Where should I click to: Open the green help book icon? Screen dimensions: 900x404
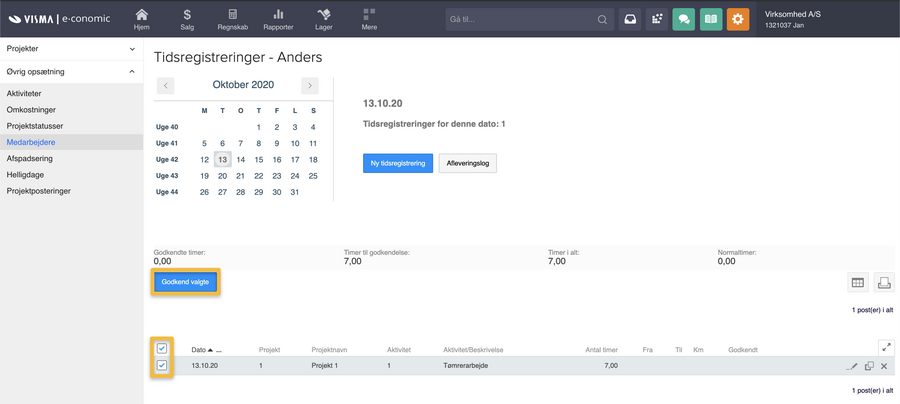click(x=711, y=19)
